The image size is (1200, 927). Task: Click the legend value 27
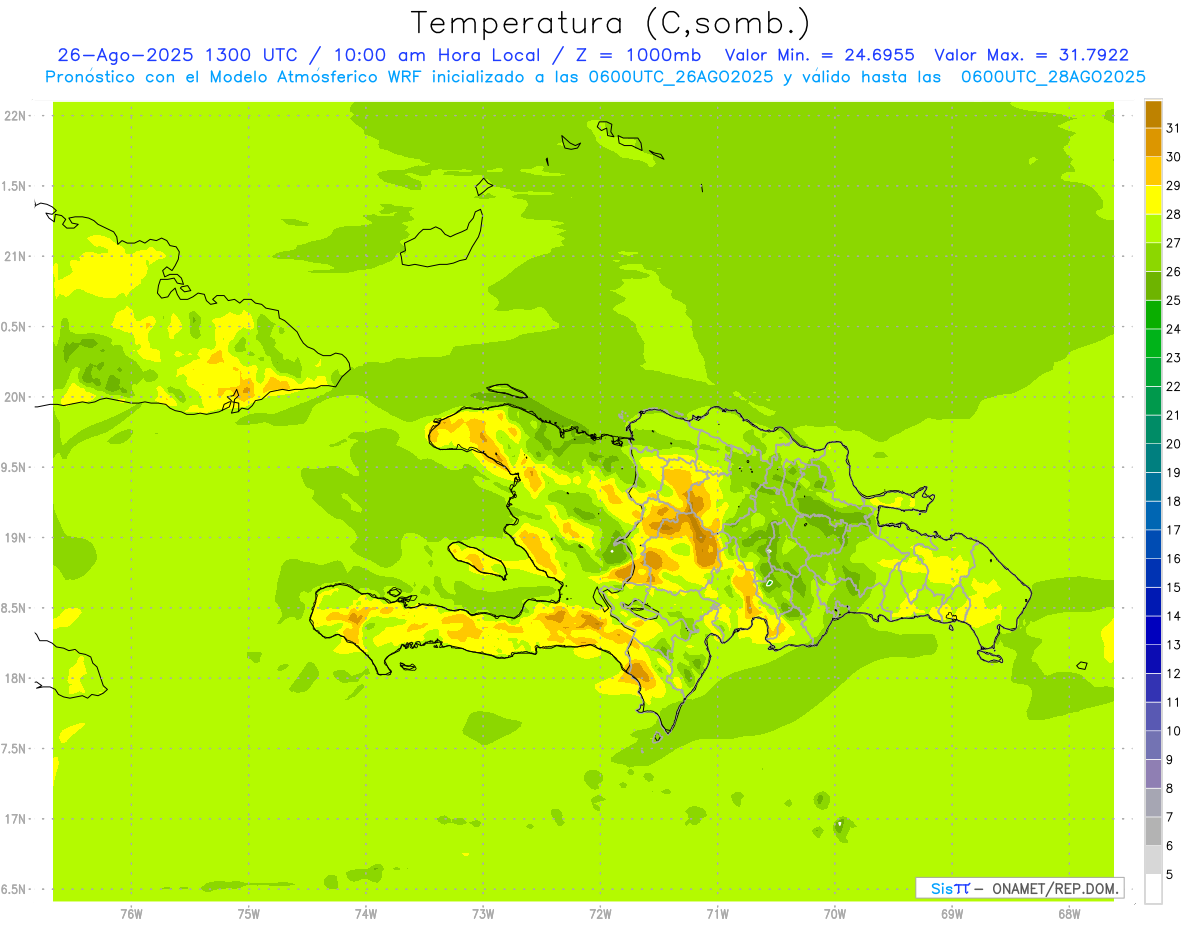(1173, 242)
